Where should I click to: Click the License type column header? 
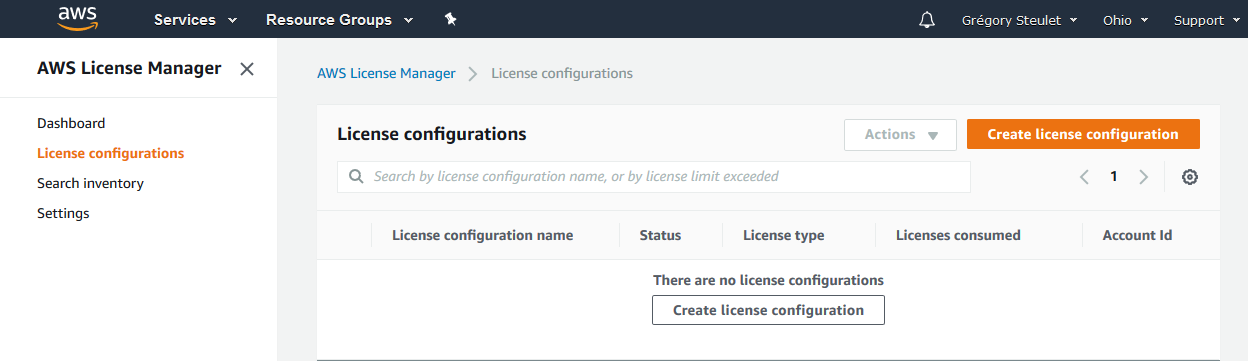pos(784,235)
